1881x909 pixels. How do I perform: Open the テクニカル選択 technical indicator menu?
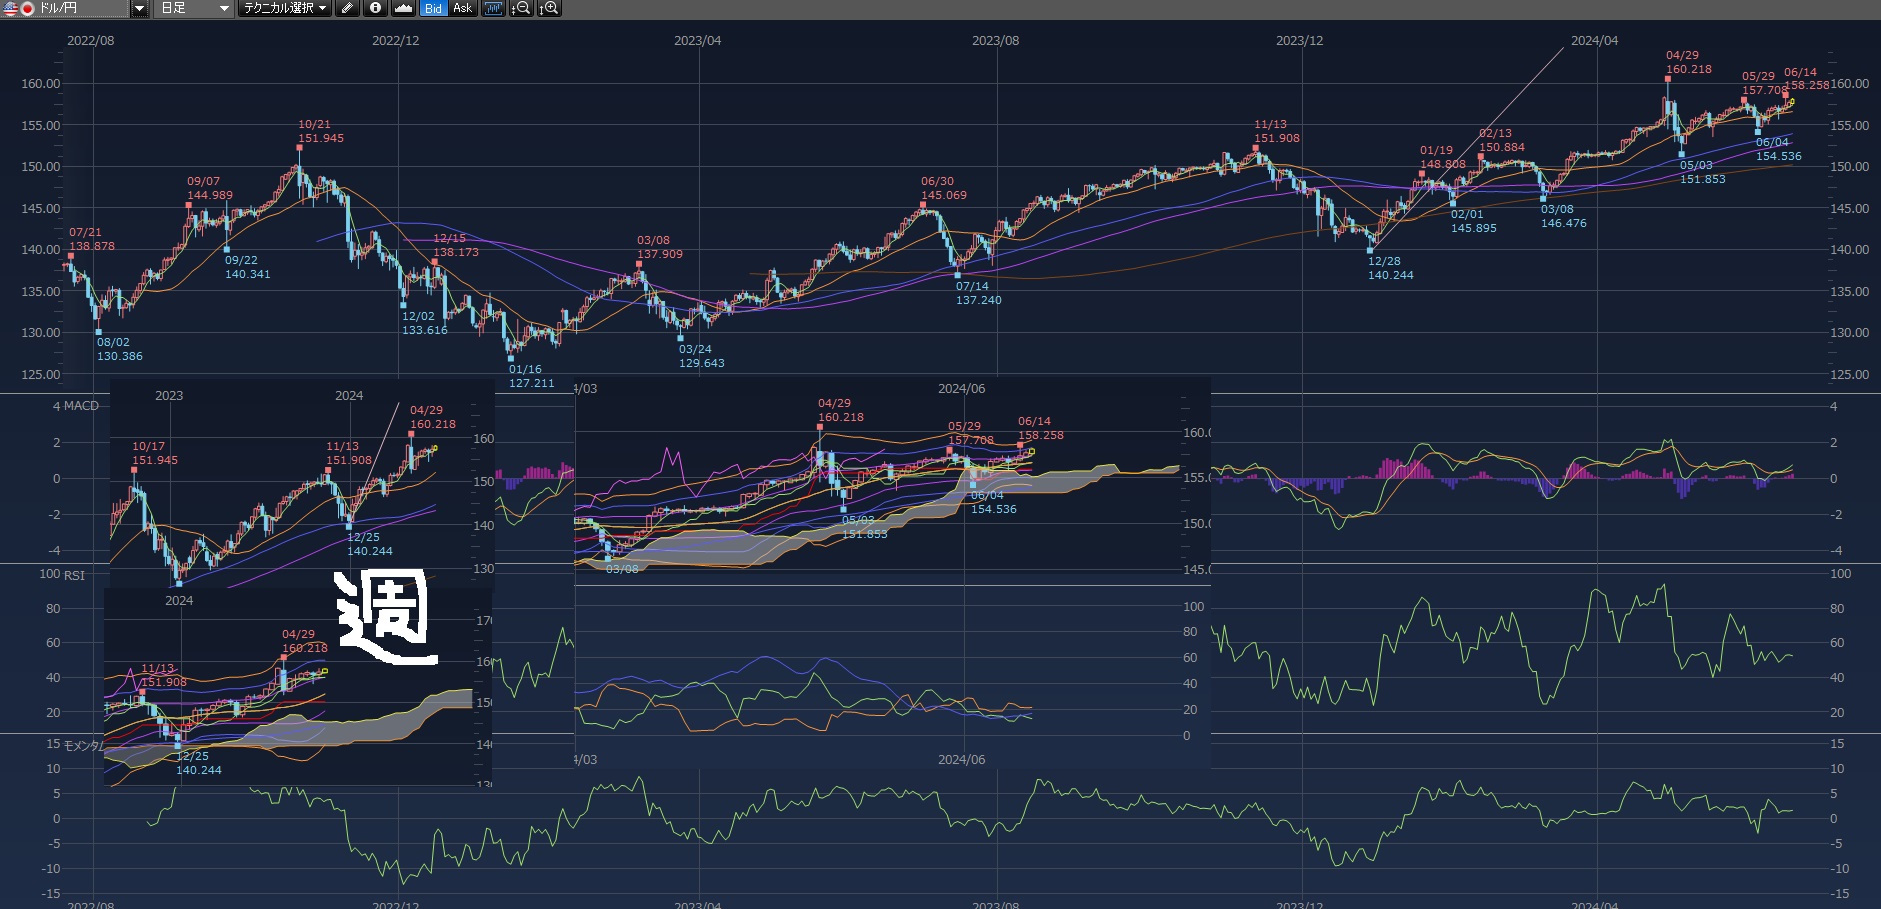coord(285,8)
